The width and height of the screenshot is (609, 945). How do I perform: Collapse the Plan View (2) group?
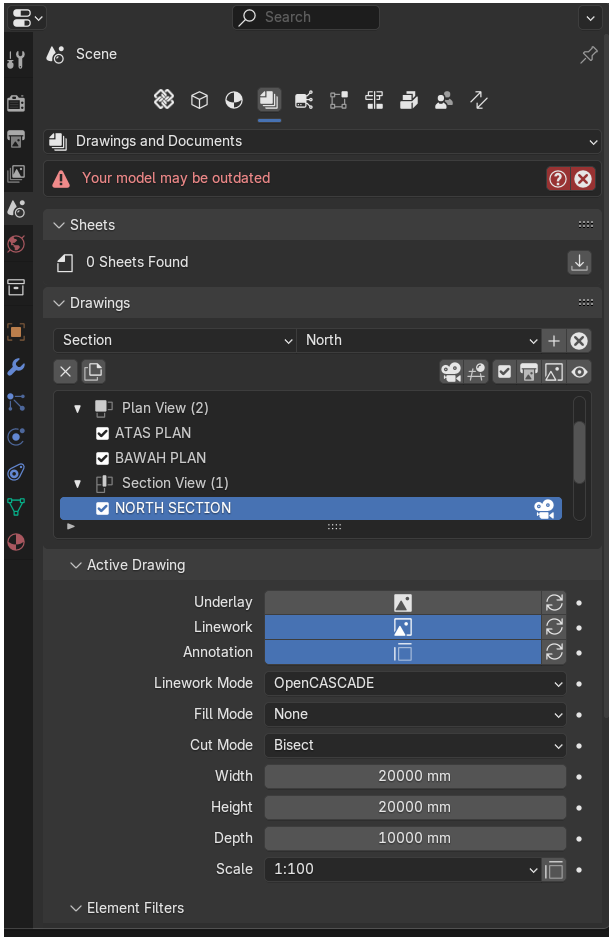(77, 409)
